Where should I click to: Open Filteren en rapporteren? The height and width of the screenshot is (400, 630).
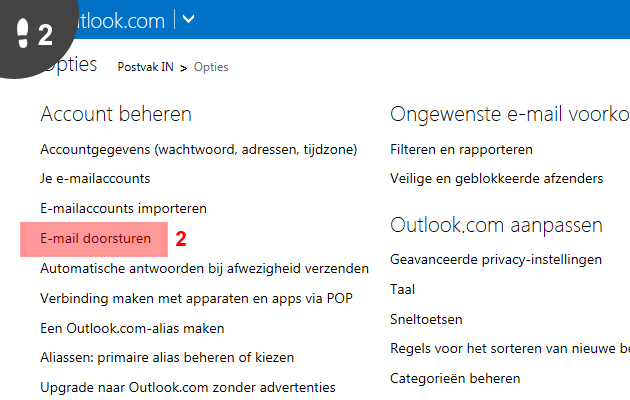coord(461,150)
